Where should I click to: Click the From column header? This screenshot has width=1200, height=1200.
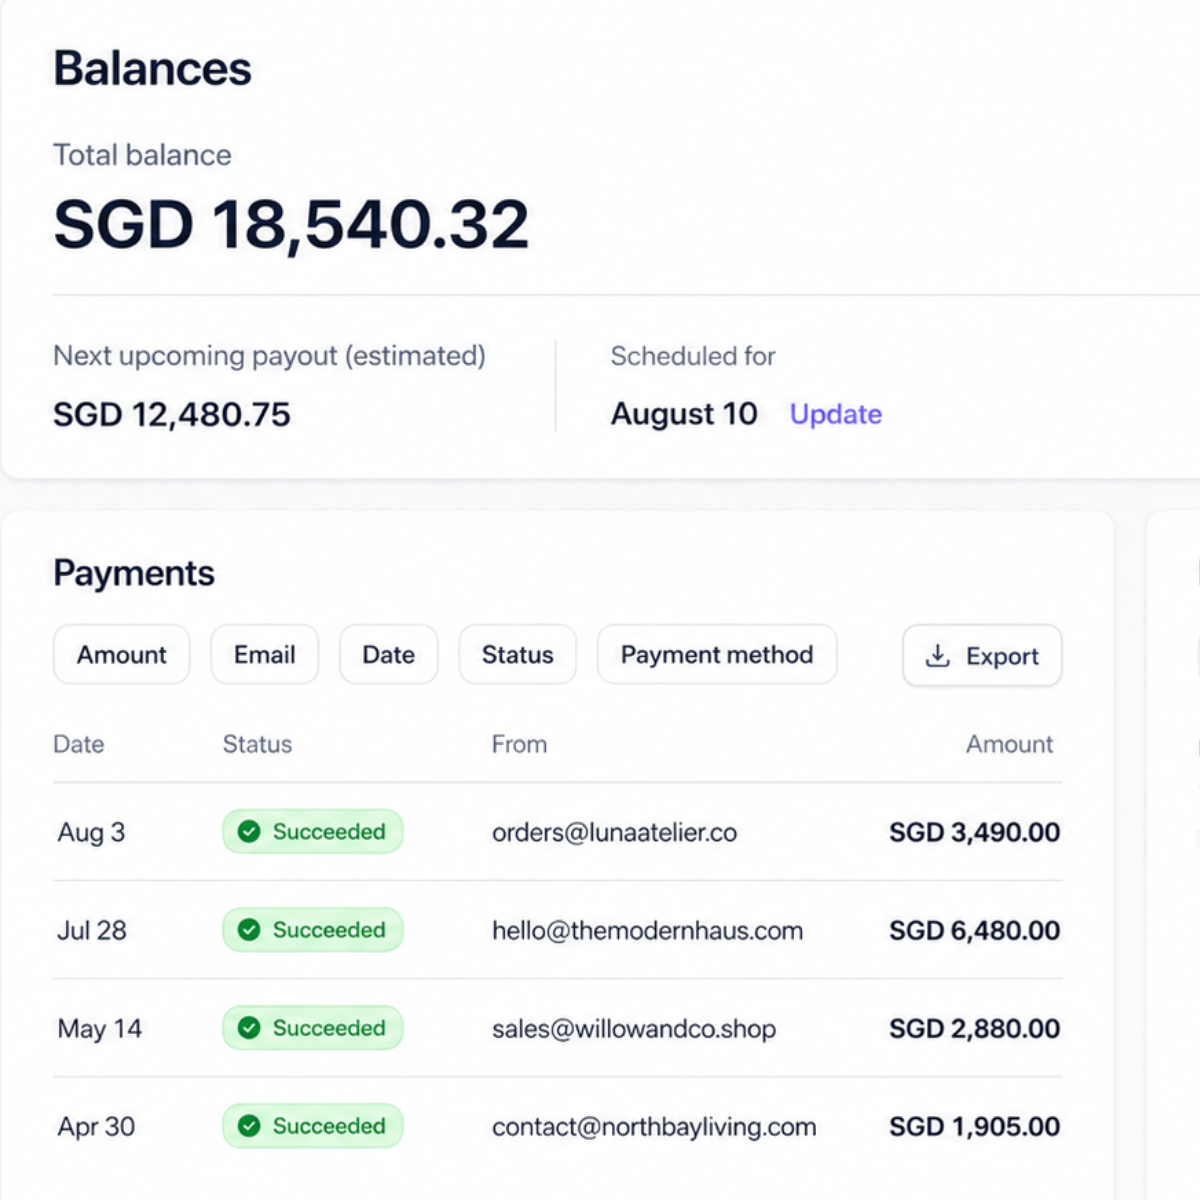519,744
